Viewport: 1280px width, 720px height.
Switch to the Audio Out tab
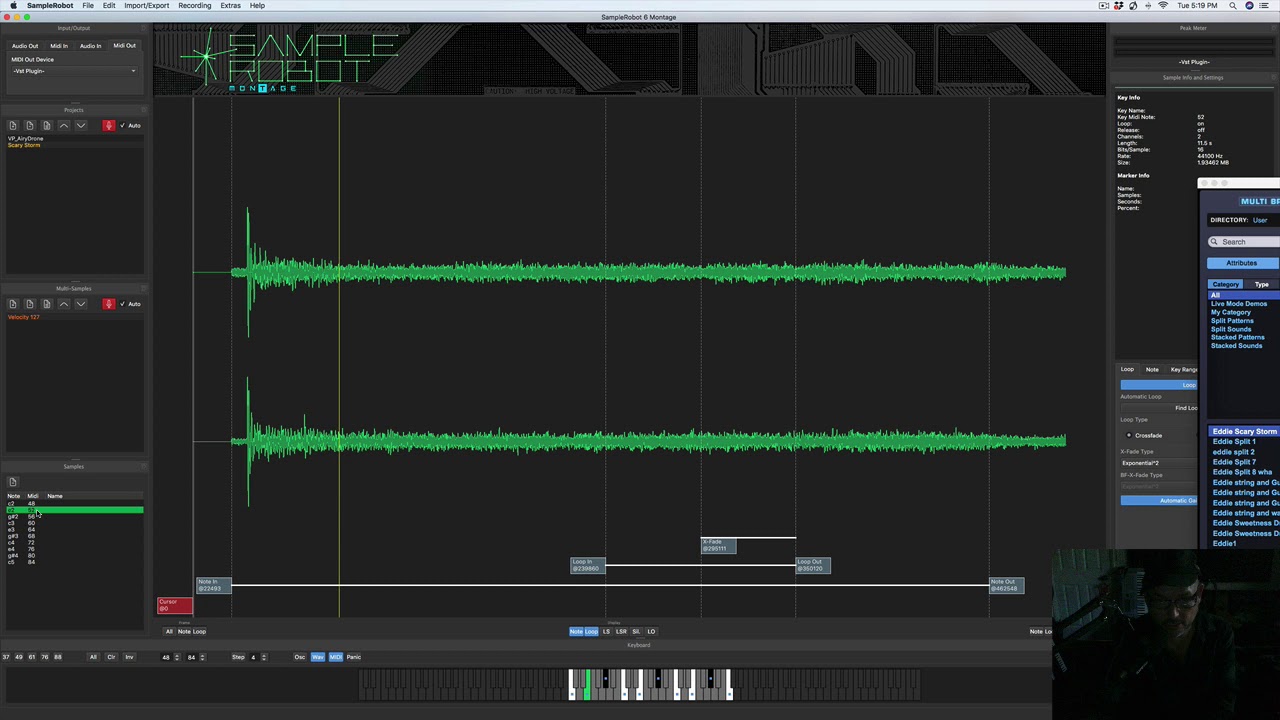pos(25,46)
